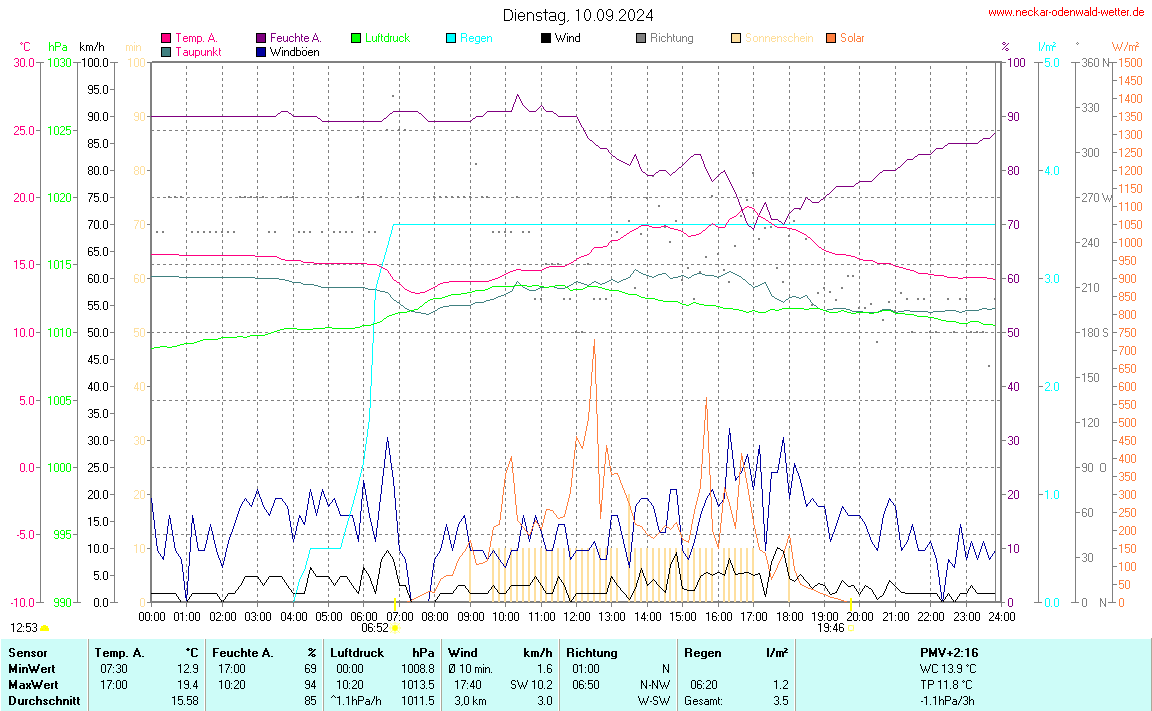Click the cyan Regen legend square
This screenshot has height=711, width=1152.
point(450,38)
